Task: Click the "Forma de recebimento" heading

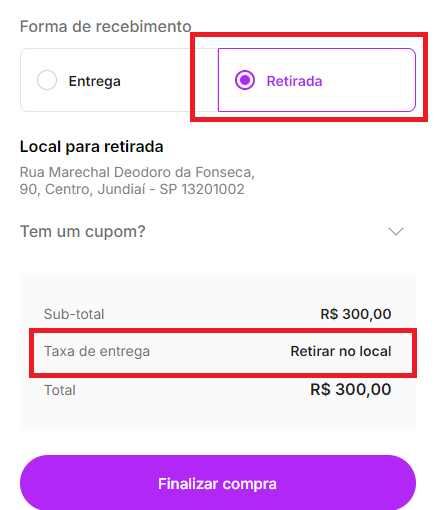Action: [x=106, y=26]
